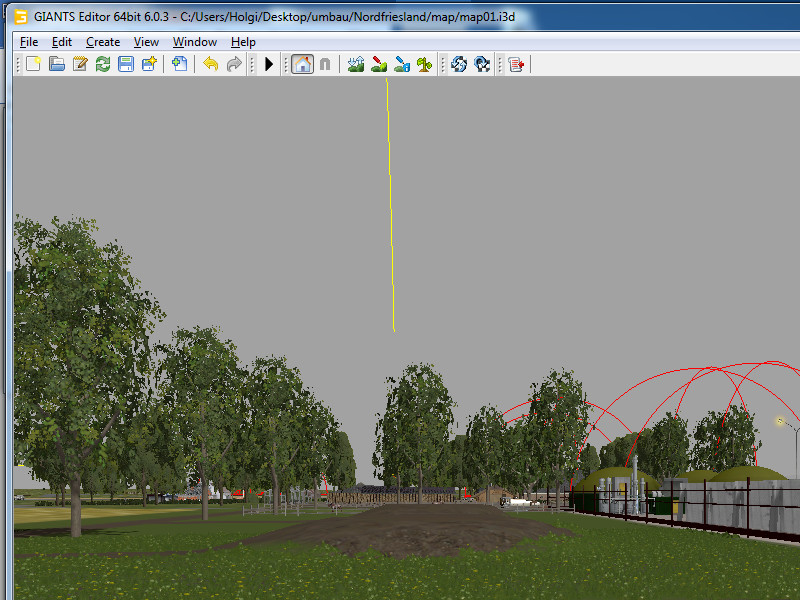
Task: Click the Save floppy disk icon
Action: point(126,64)
